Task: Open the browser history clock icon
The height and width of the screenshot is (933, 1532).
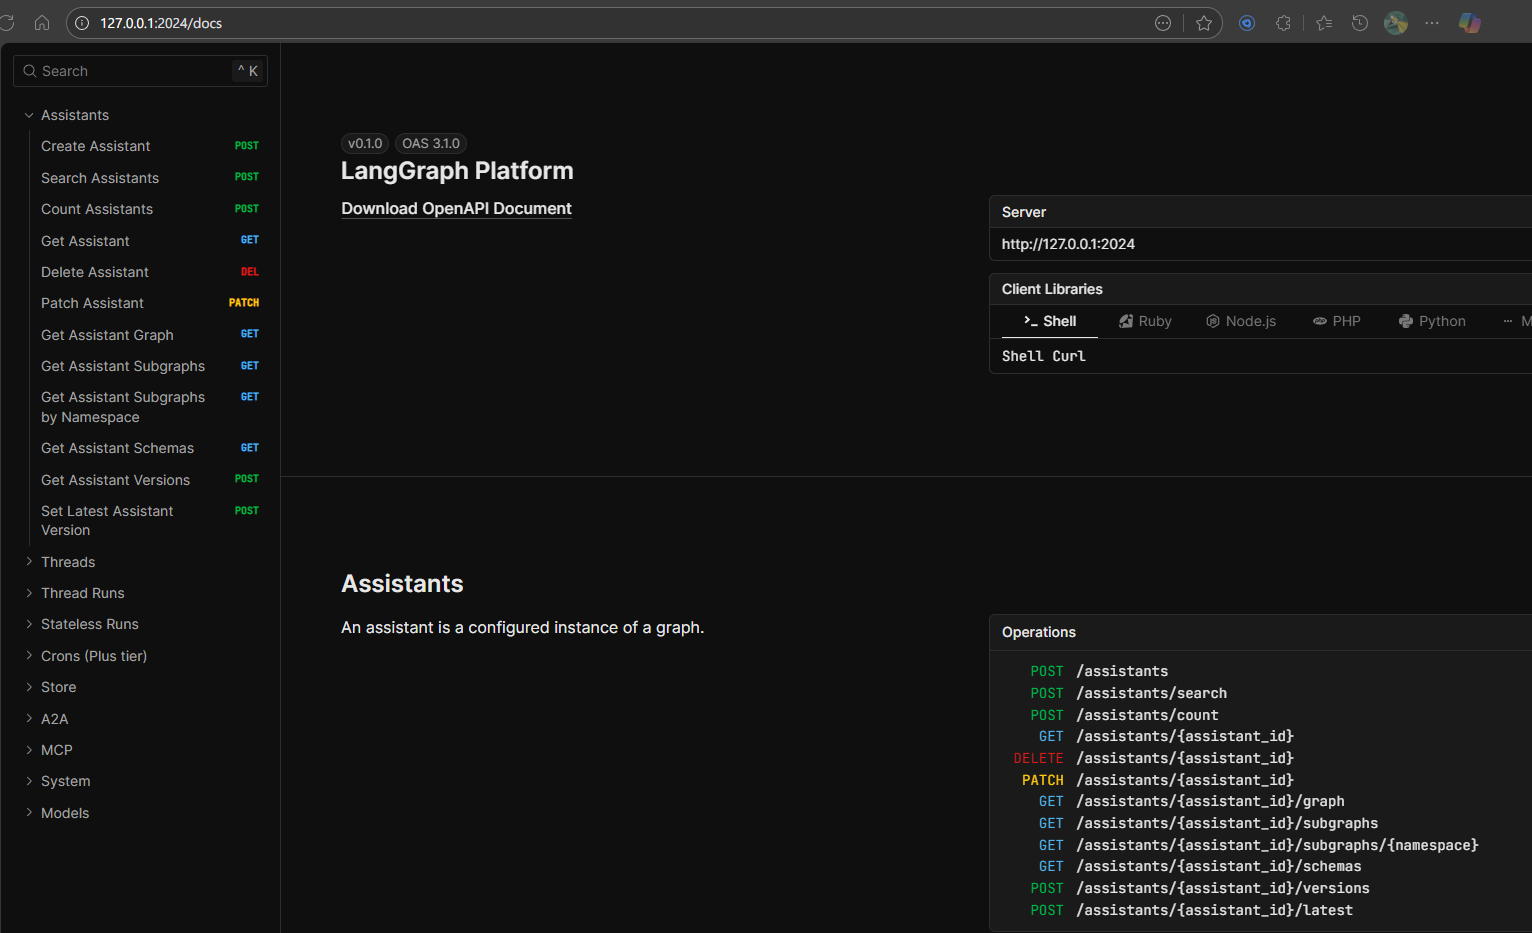Action: point(1360,23)
